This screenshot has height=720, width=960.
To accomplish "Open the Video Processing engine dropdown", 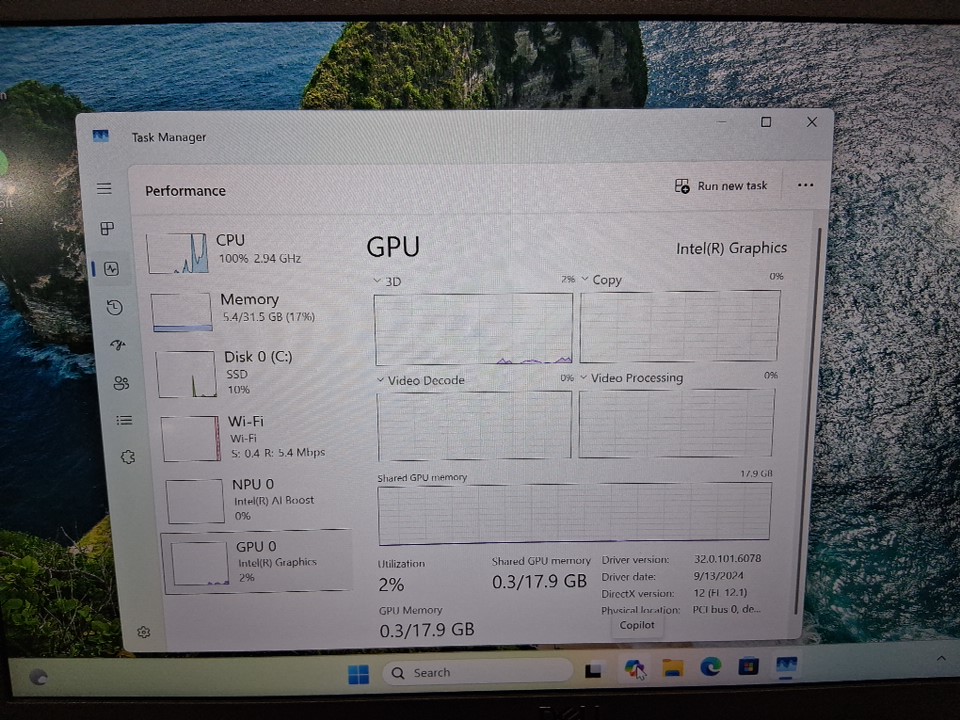I will 584,378.
